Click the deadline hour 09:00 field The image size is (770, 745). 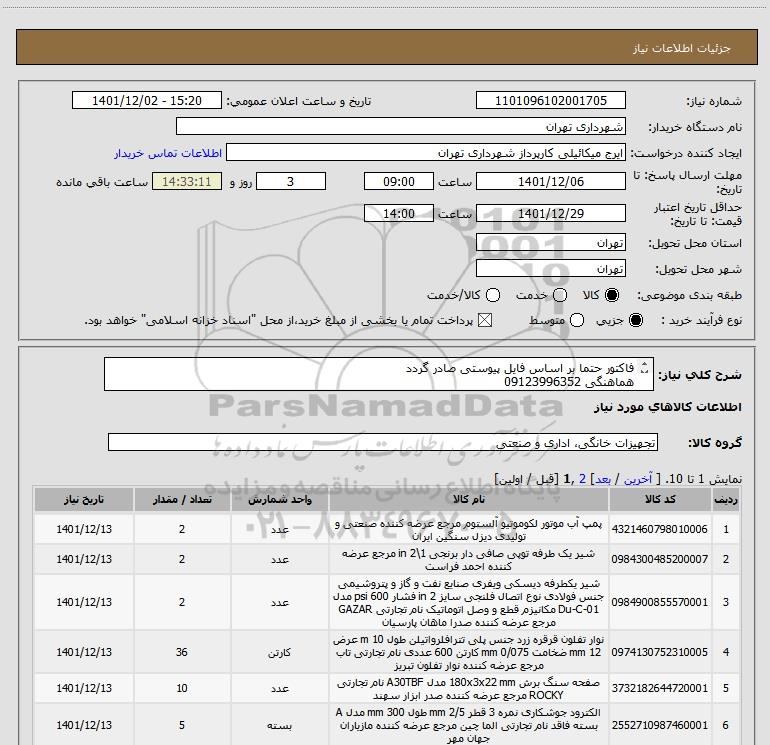pyautogui.click(x=399, y=181)
